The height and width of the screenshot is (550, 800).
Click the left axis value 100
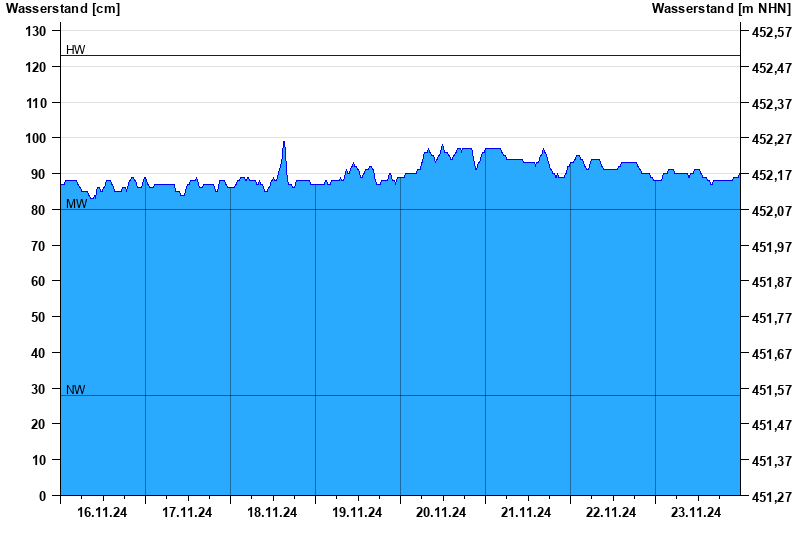point(36,138)
